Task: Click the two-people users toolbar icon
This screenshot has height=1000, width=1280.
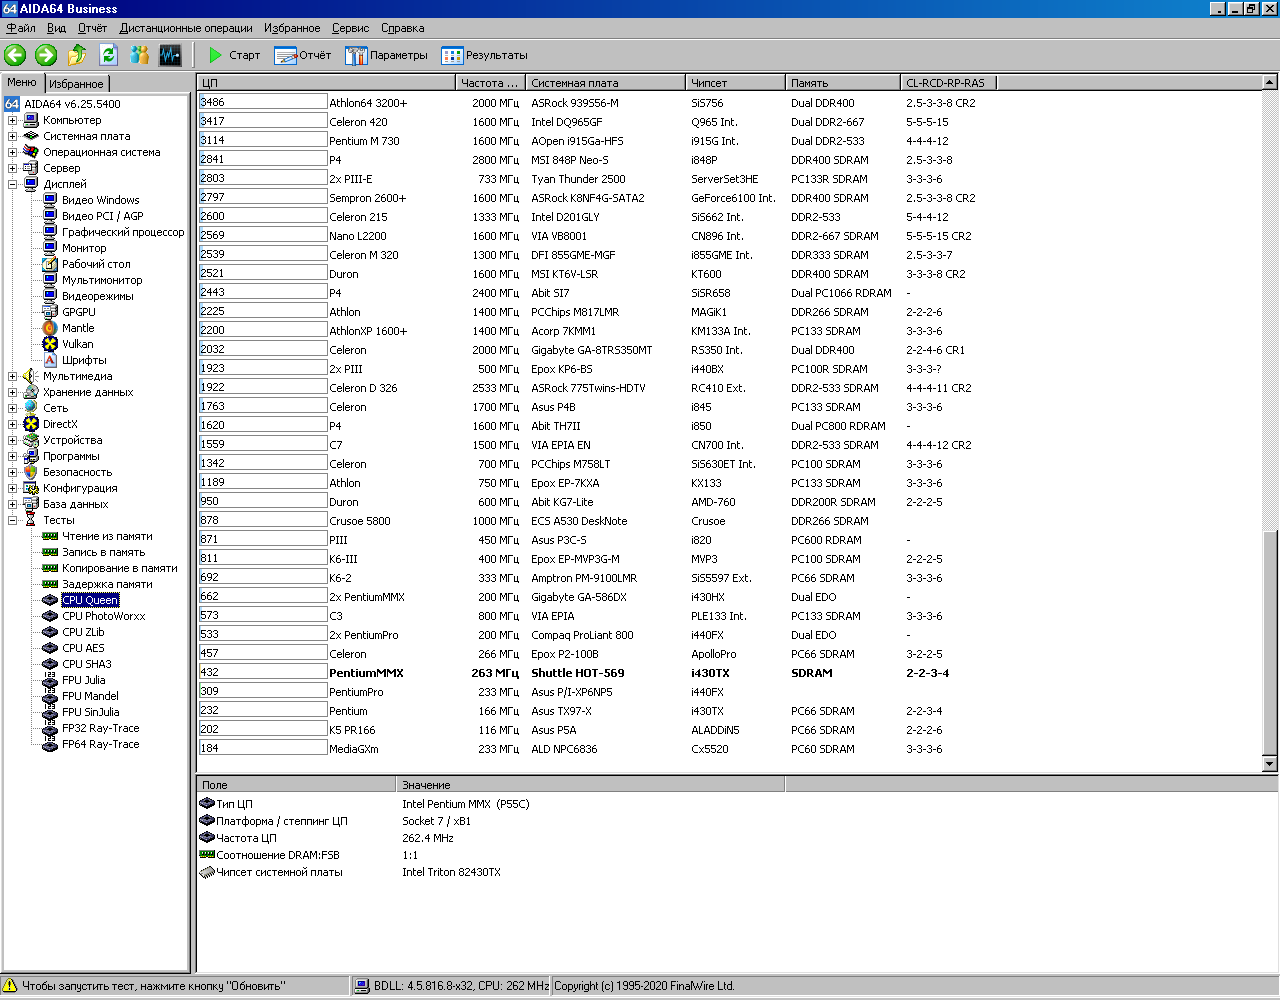Action: click(139, 55)
